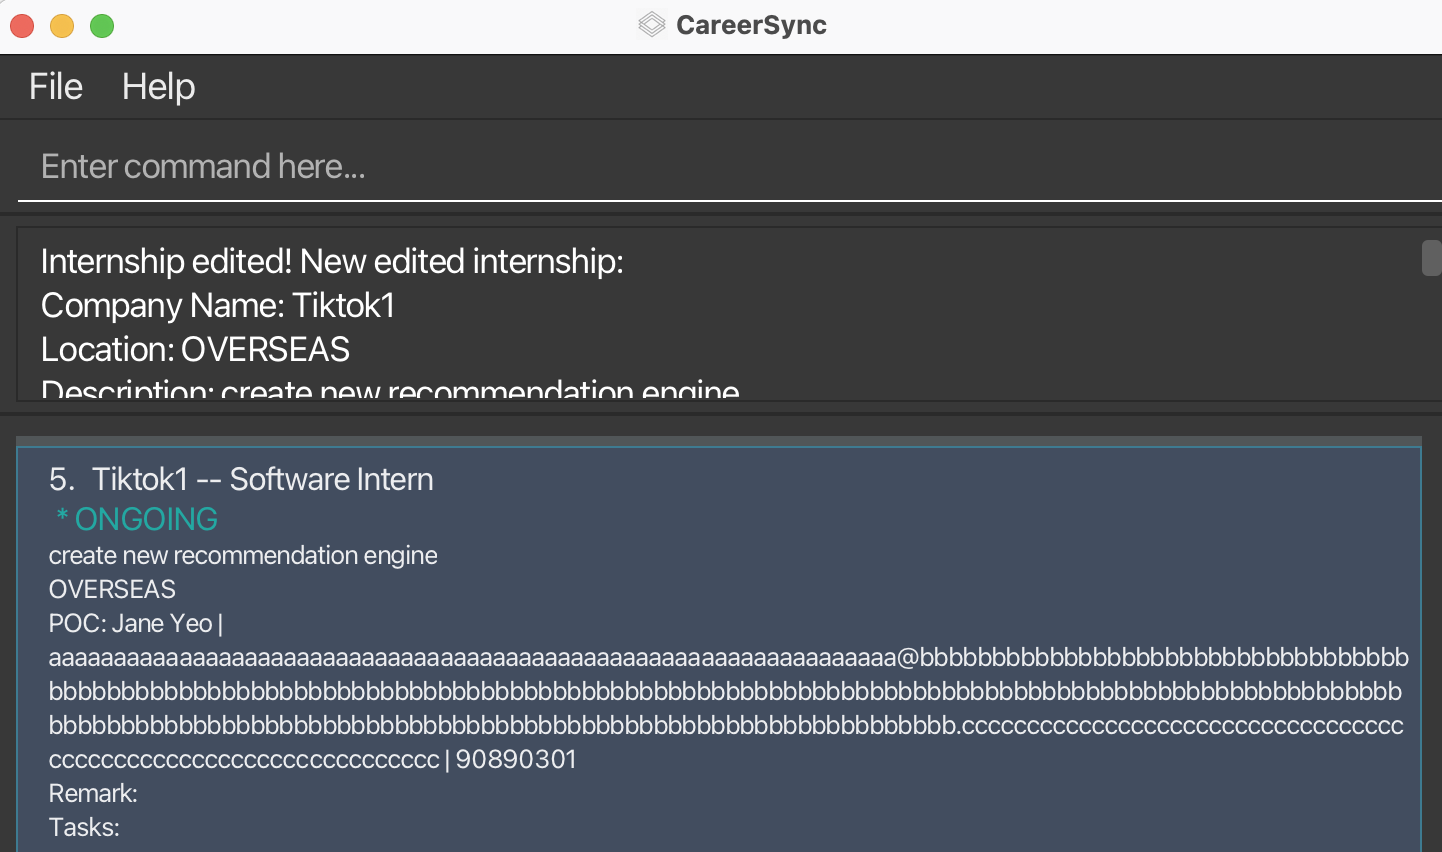1442x852 pixels.
Task: Open the Help menu
Action: click(x=158, y=87)
